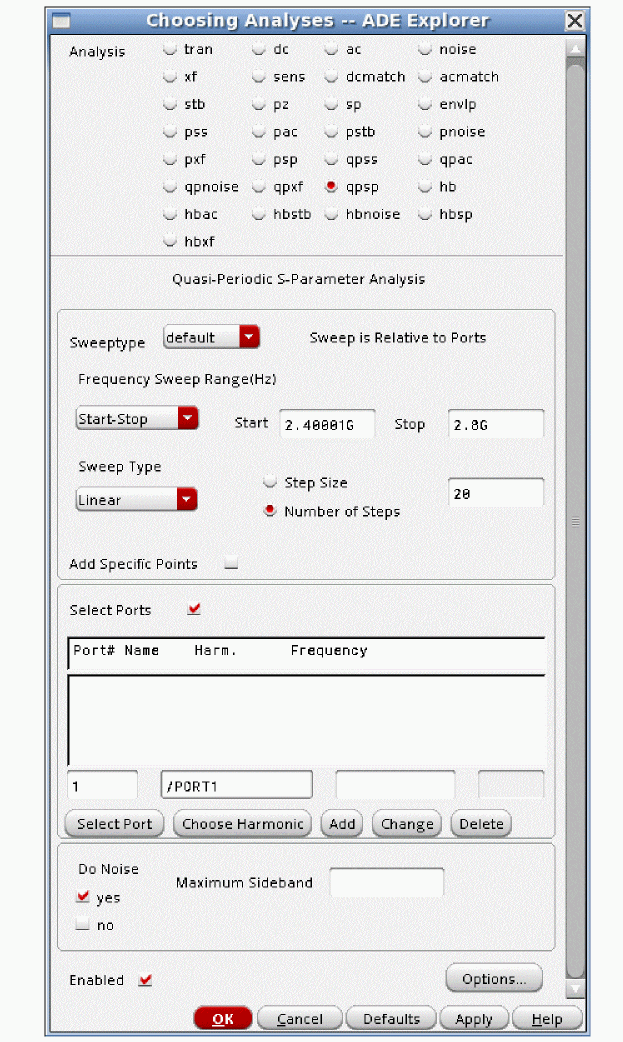The height and width of the screenshot is (1042, 623).
Task: Uncheck the Enabled checkbox
Action: [145, 981]
